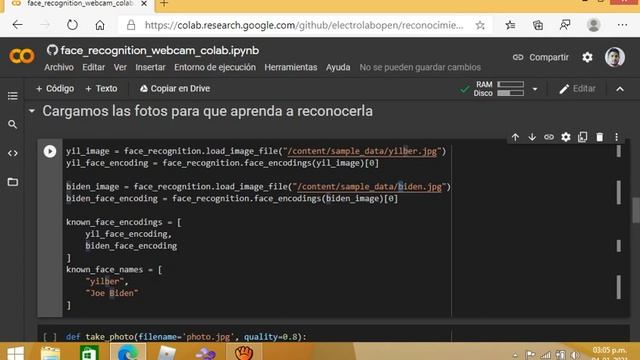This screenshot has width=640, height=360.
Task: Add a code cell with + Código
Action: coord(55,89)
